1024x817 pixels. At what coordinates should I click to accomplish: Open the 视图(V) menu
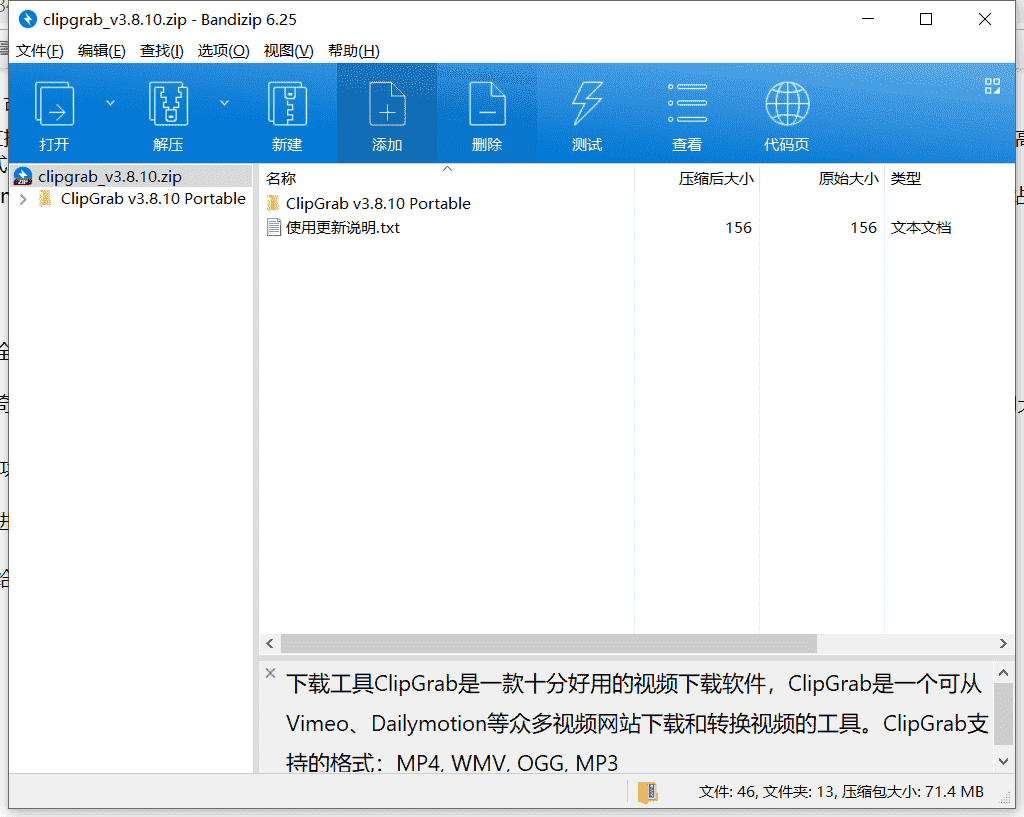click(x=288, y=51)
